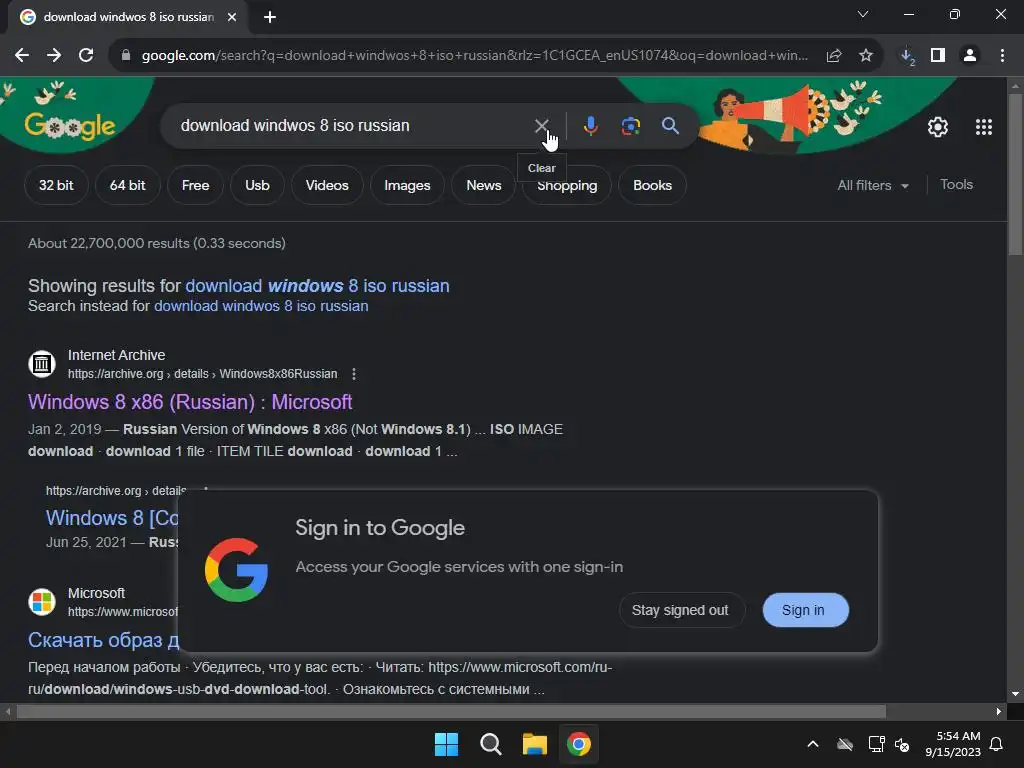Image resolution: width=1024 pixels, height=768 pixels.
Task: Open Chrome downloads indicator
Action: (x=908, y=56)
